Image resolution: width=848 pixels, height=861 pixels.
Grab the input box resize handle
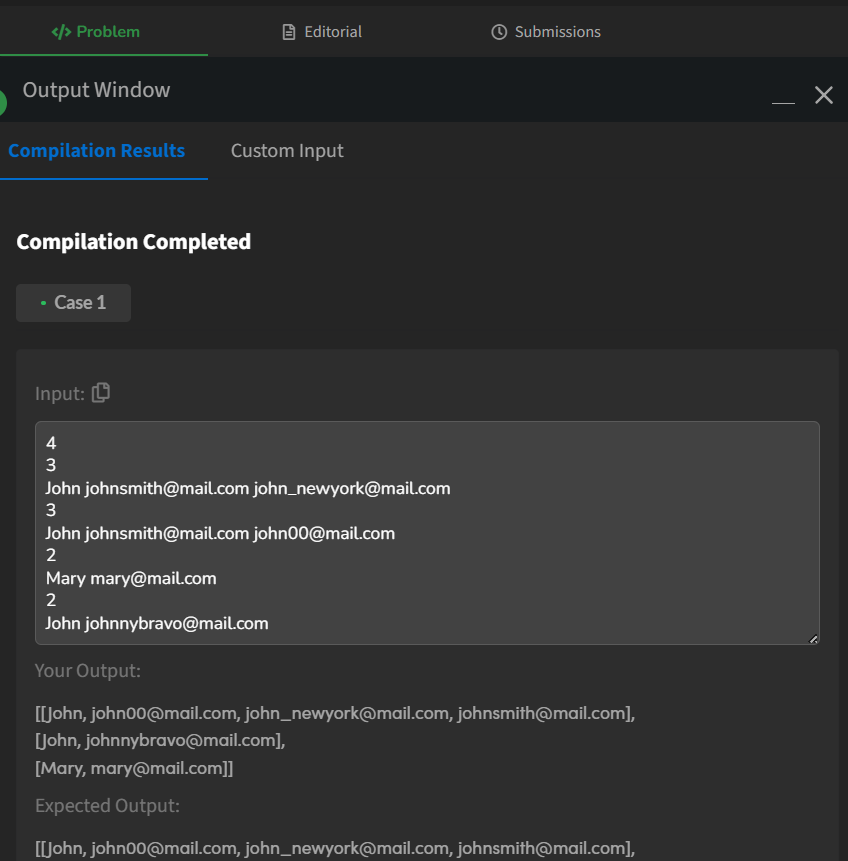[813, 639]
